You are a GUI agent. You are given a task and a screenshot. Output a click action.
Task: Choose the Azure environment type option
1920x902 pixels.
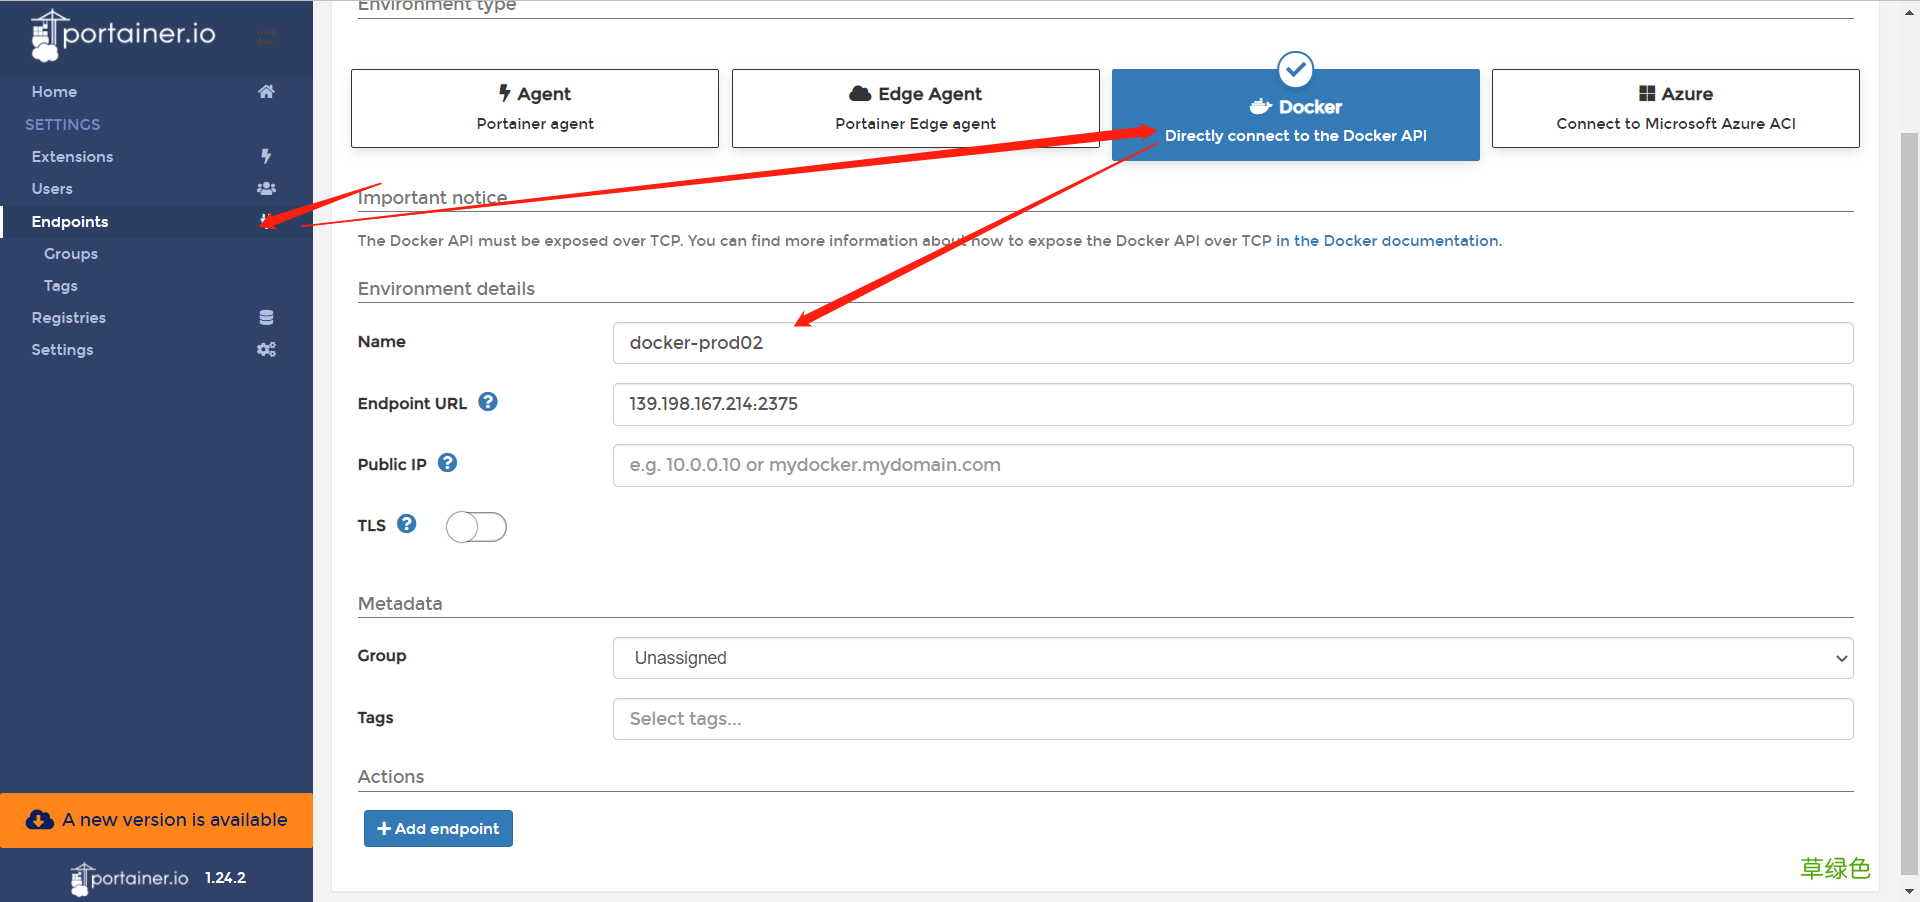tap(1676, 108)
